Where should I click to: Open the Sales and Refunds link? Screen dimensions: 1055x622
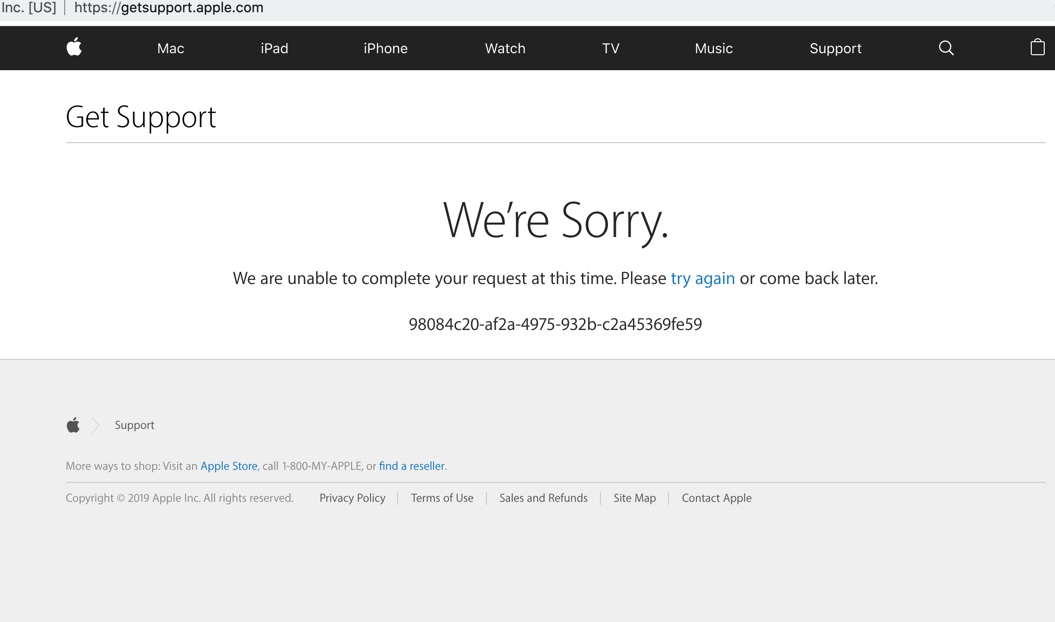pos(543,498)
